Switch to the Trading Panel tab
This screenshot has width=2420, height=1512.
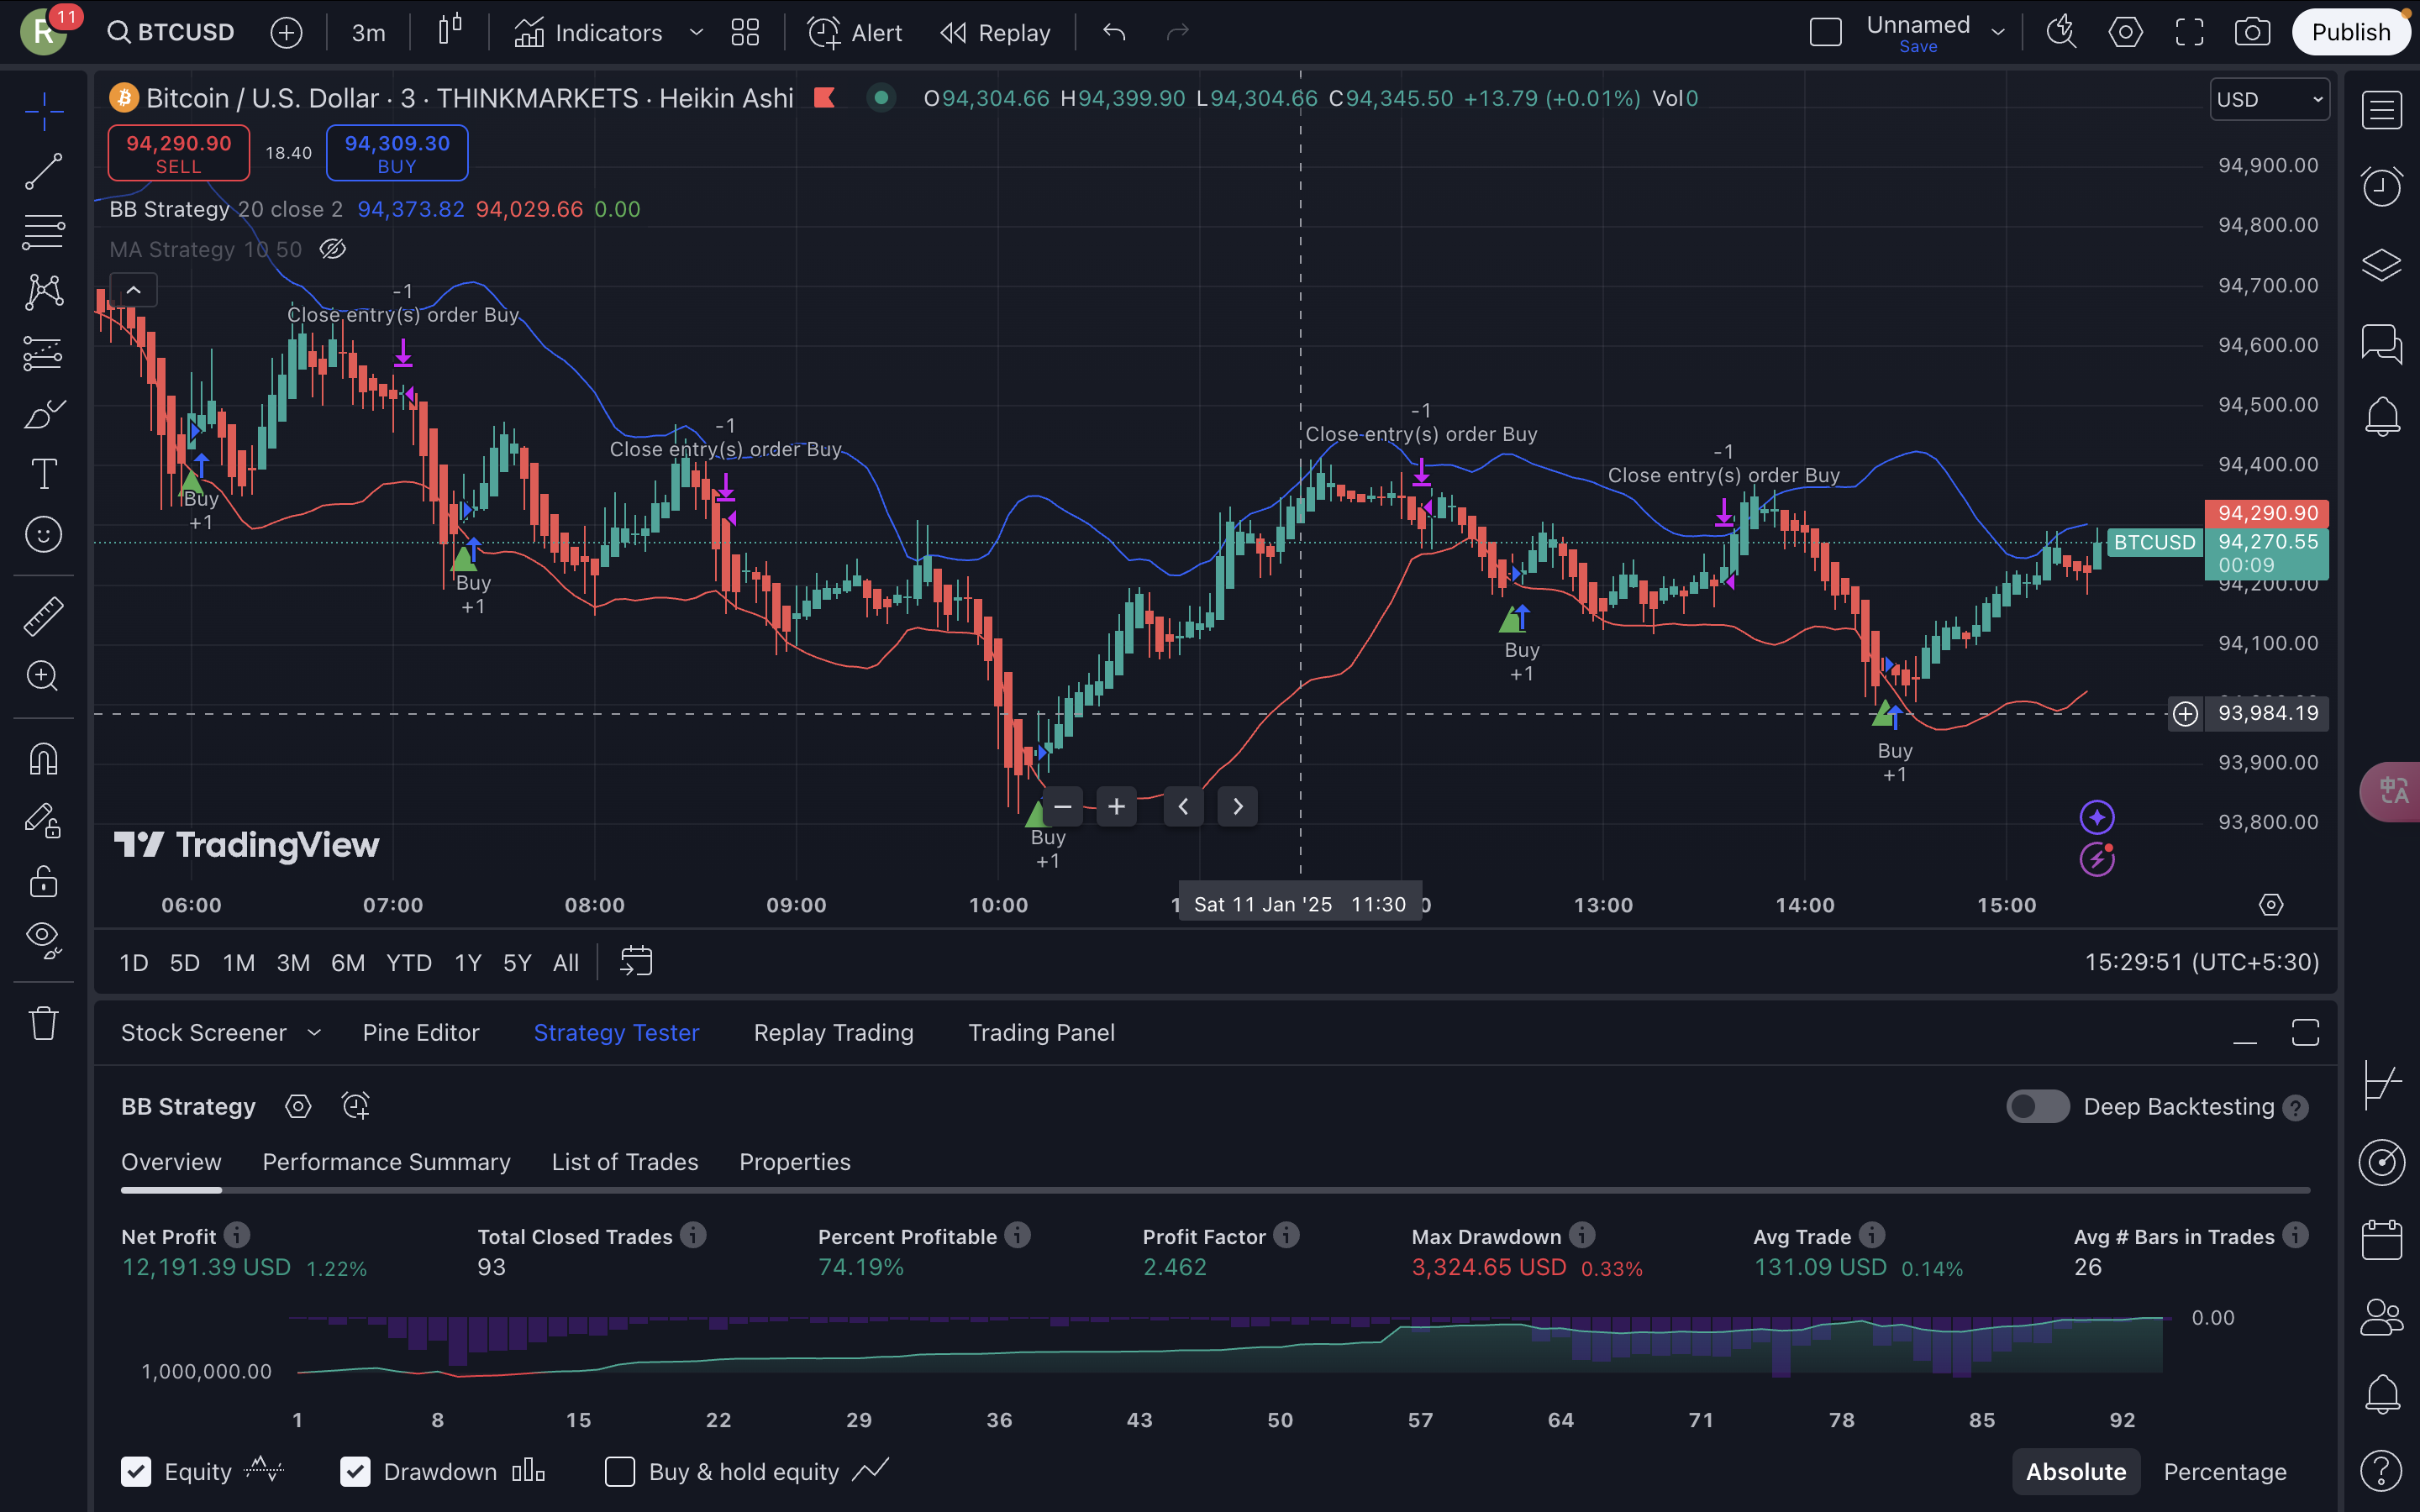[1041, 1032]
